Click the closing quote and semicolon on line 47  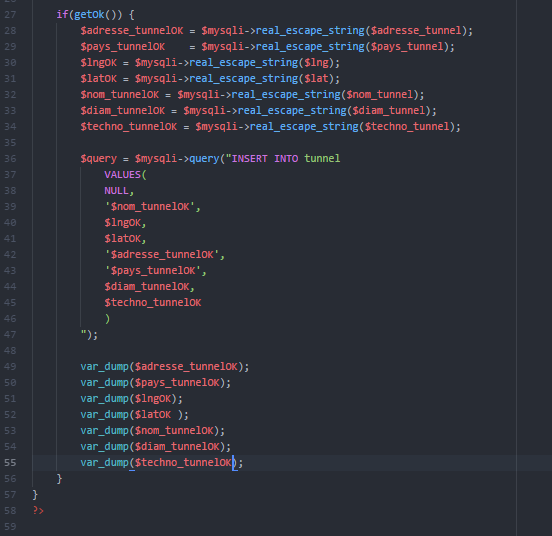(x=89, y=334)
